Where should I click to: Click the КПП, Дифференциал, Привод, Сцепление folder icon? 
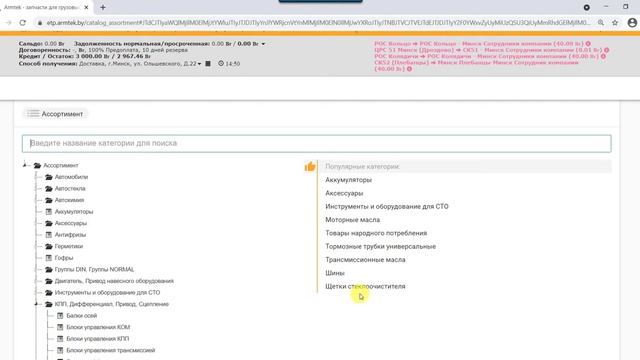click(49, 304)
